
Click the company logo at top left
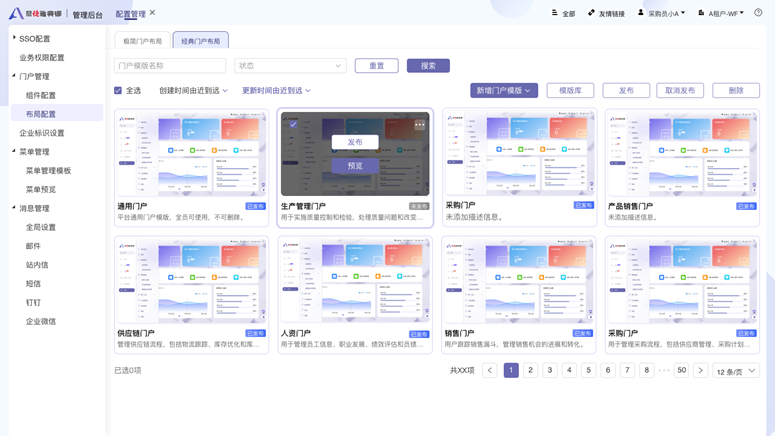(36, 13)
